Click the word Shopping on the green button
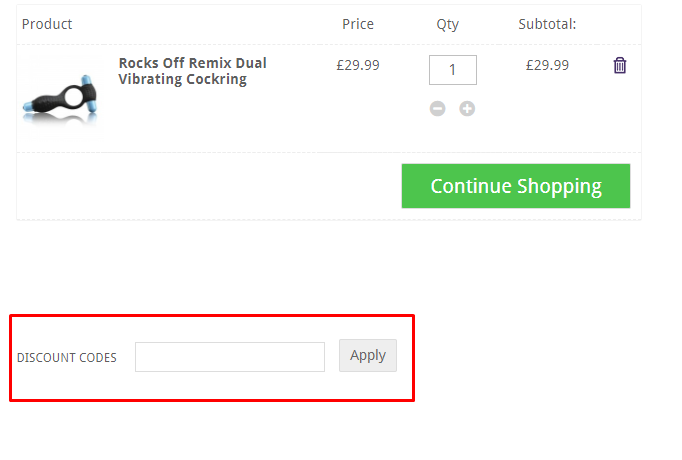The image size is (682, 460). pos(559,186)
